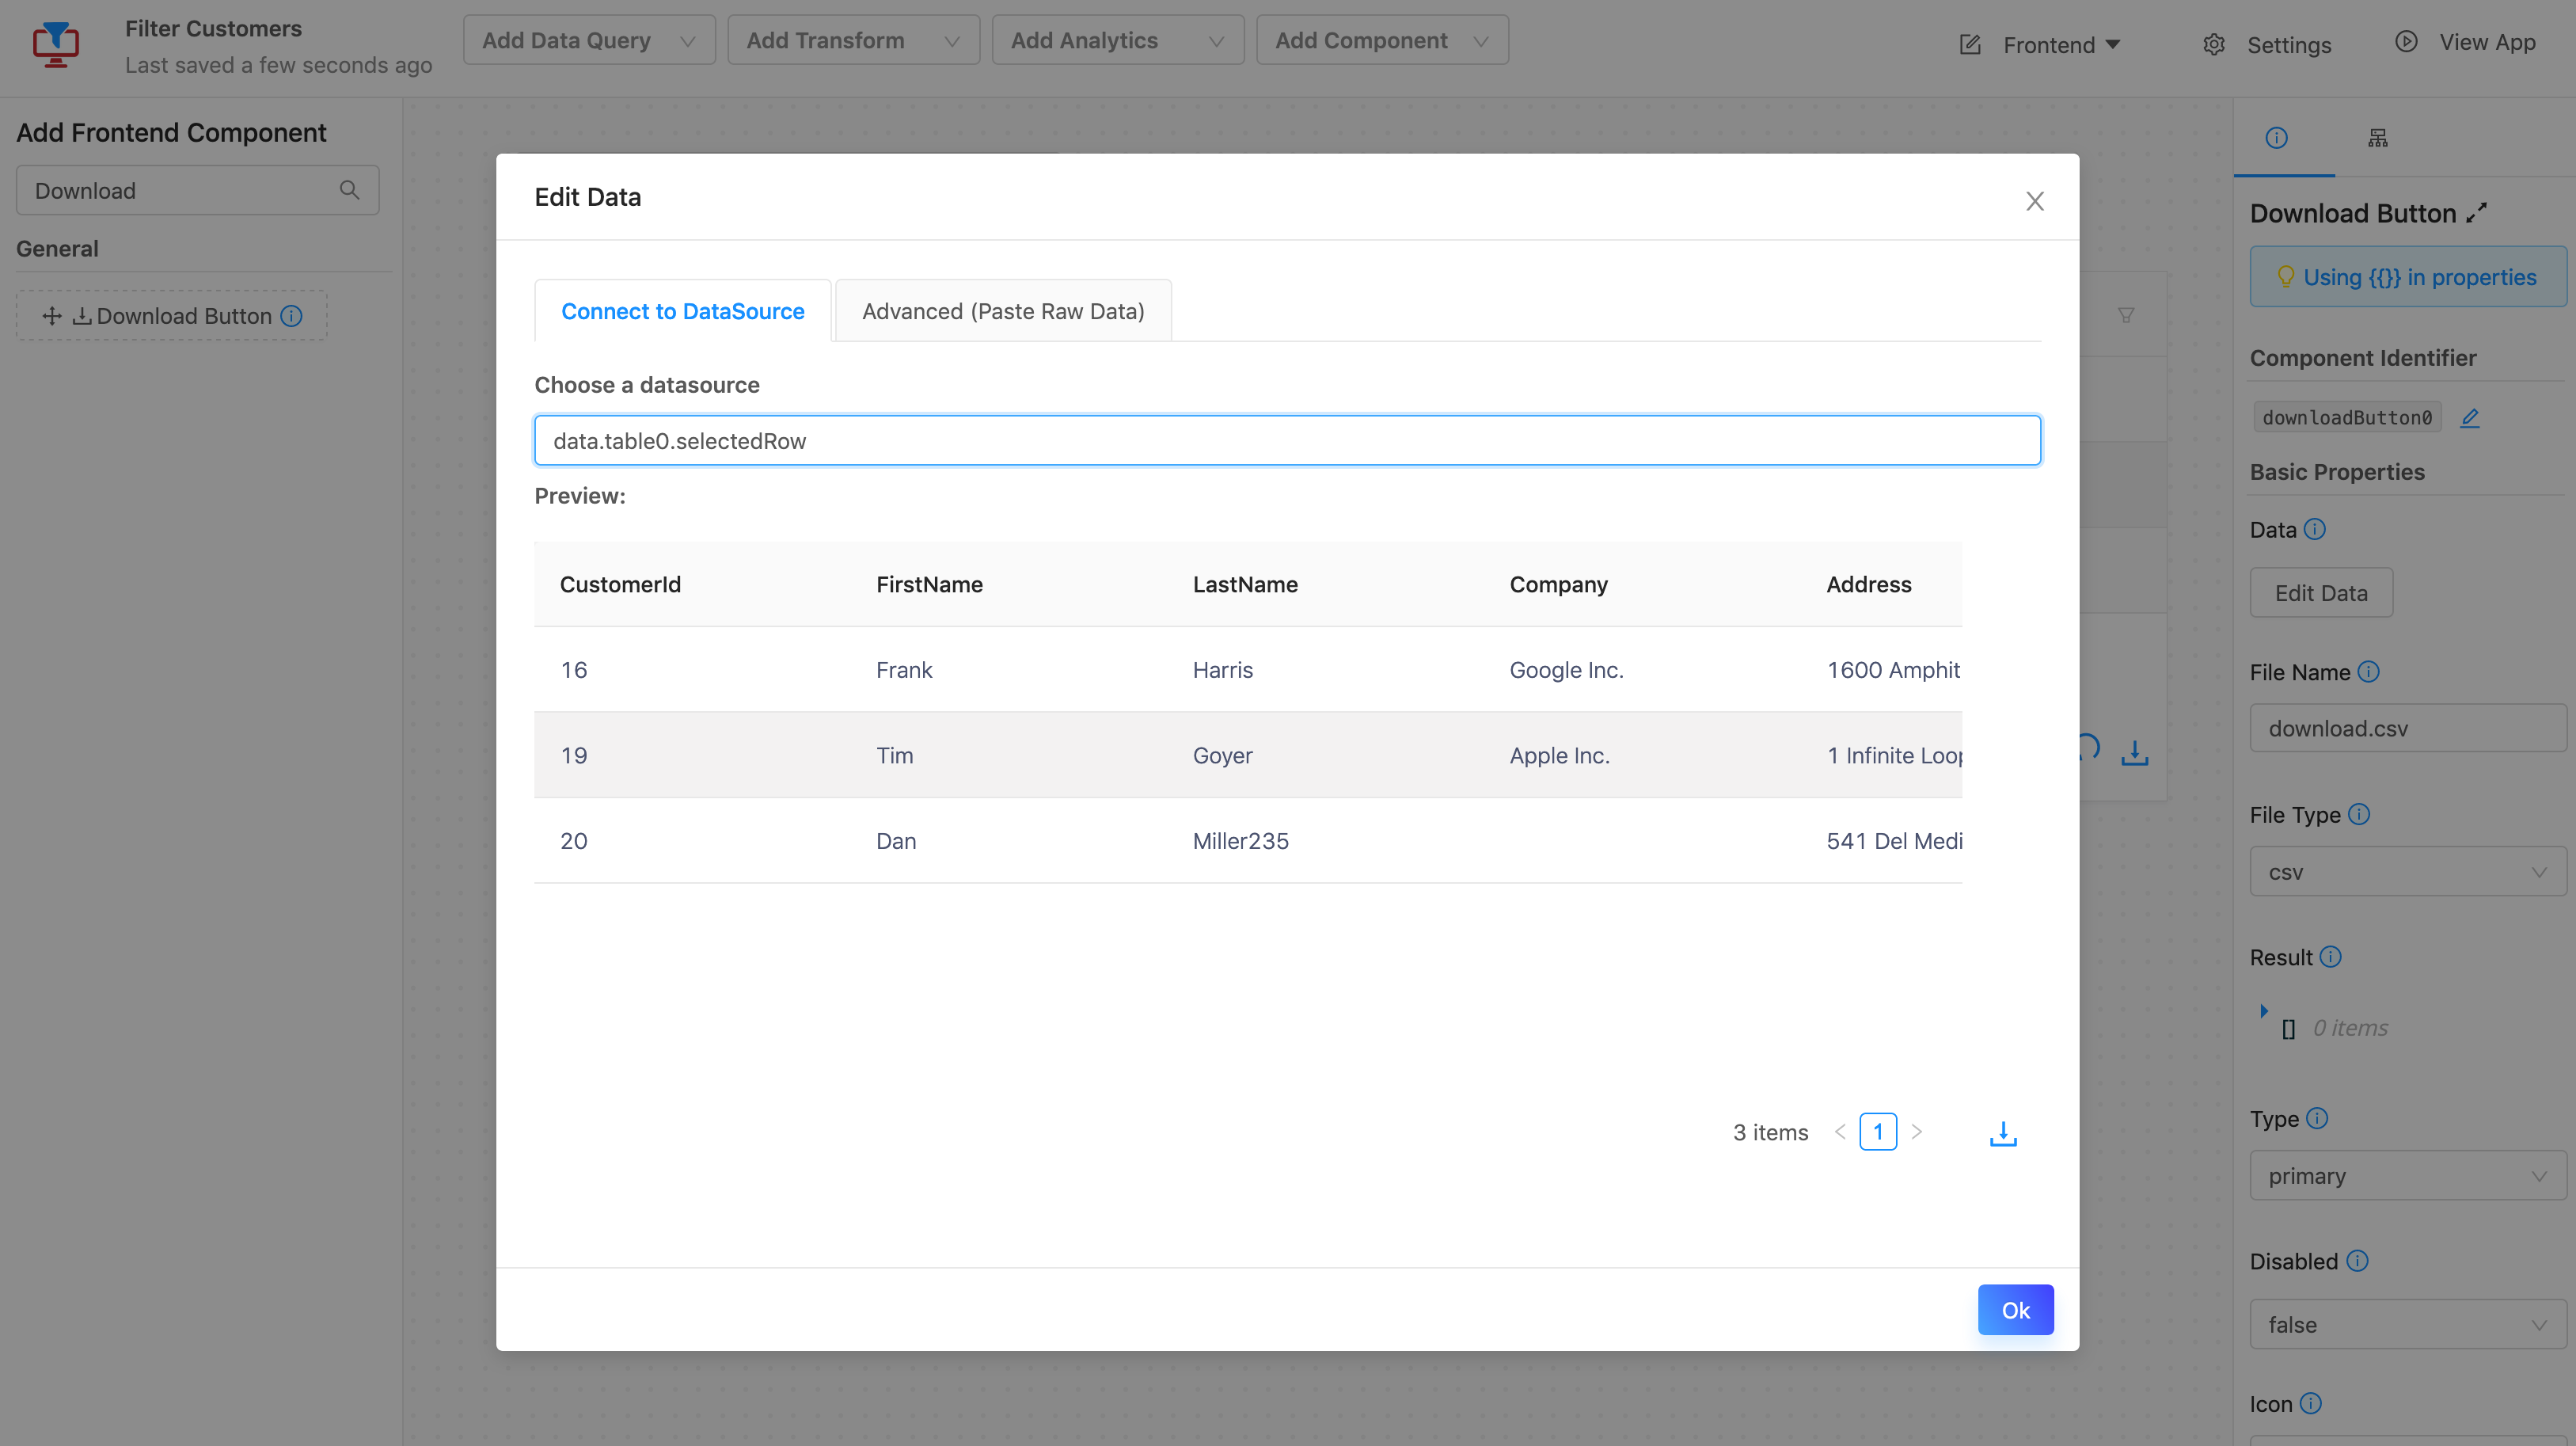This screenshot has height=1446, width=2576.
Task: Click the Frontend edit pencil icon
Action: point(1970,45)
